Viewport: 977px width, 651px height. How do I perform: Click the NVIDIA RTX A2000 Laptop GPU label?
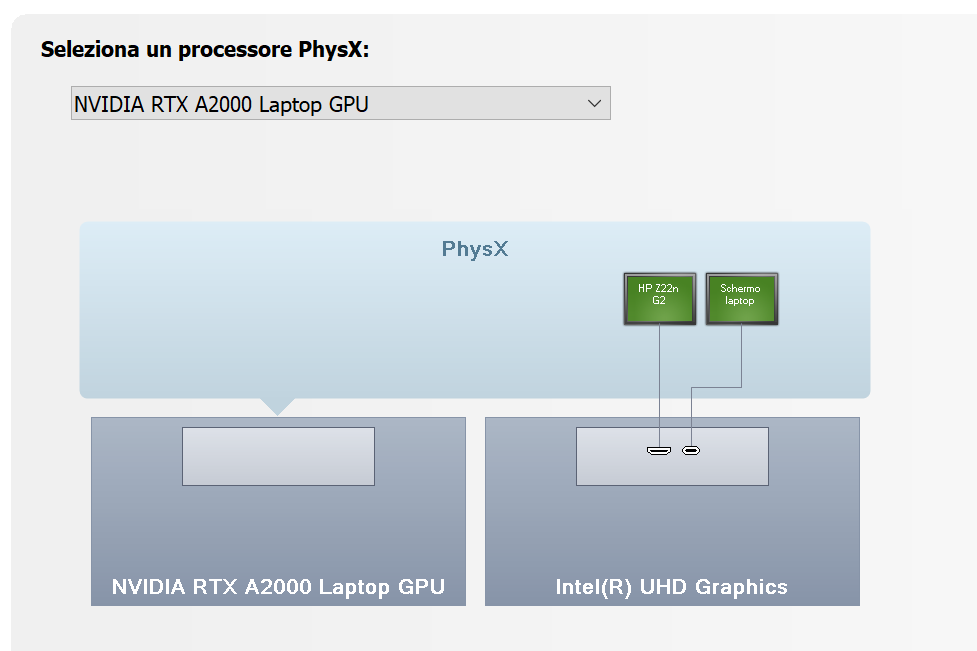(278, 587)
